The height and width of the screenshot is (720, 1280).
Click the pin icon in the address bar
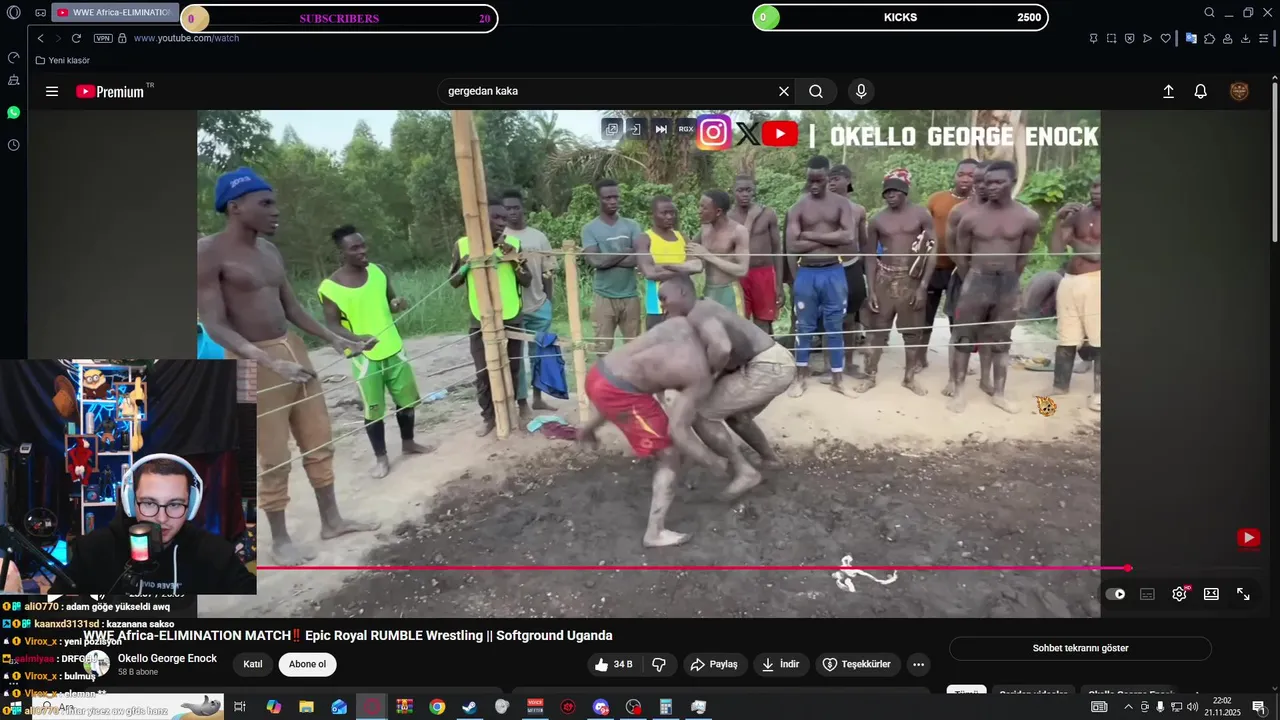1093,38
